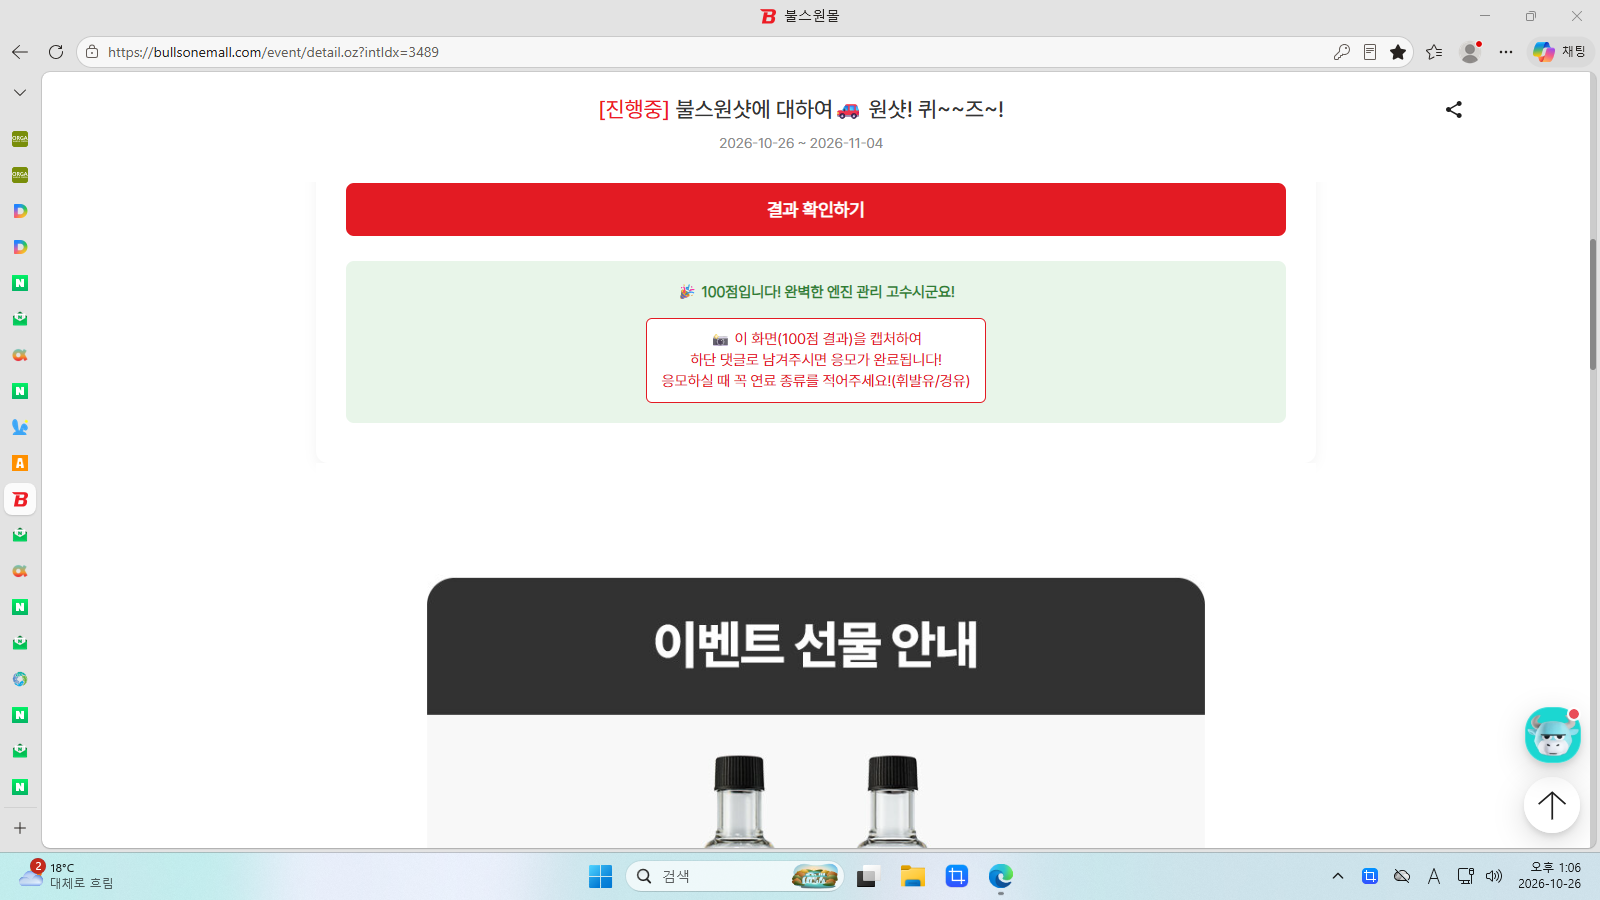Click the red-bordered screenshot instruction box
This screenshot has height=900, width=1600.
click(x=816, y=360)
